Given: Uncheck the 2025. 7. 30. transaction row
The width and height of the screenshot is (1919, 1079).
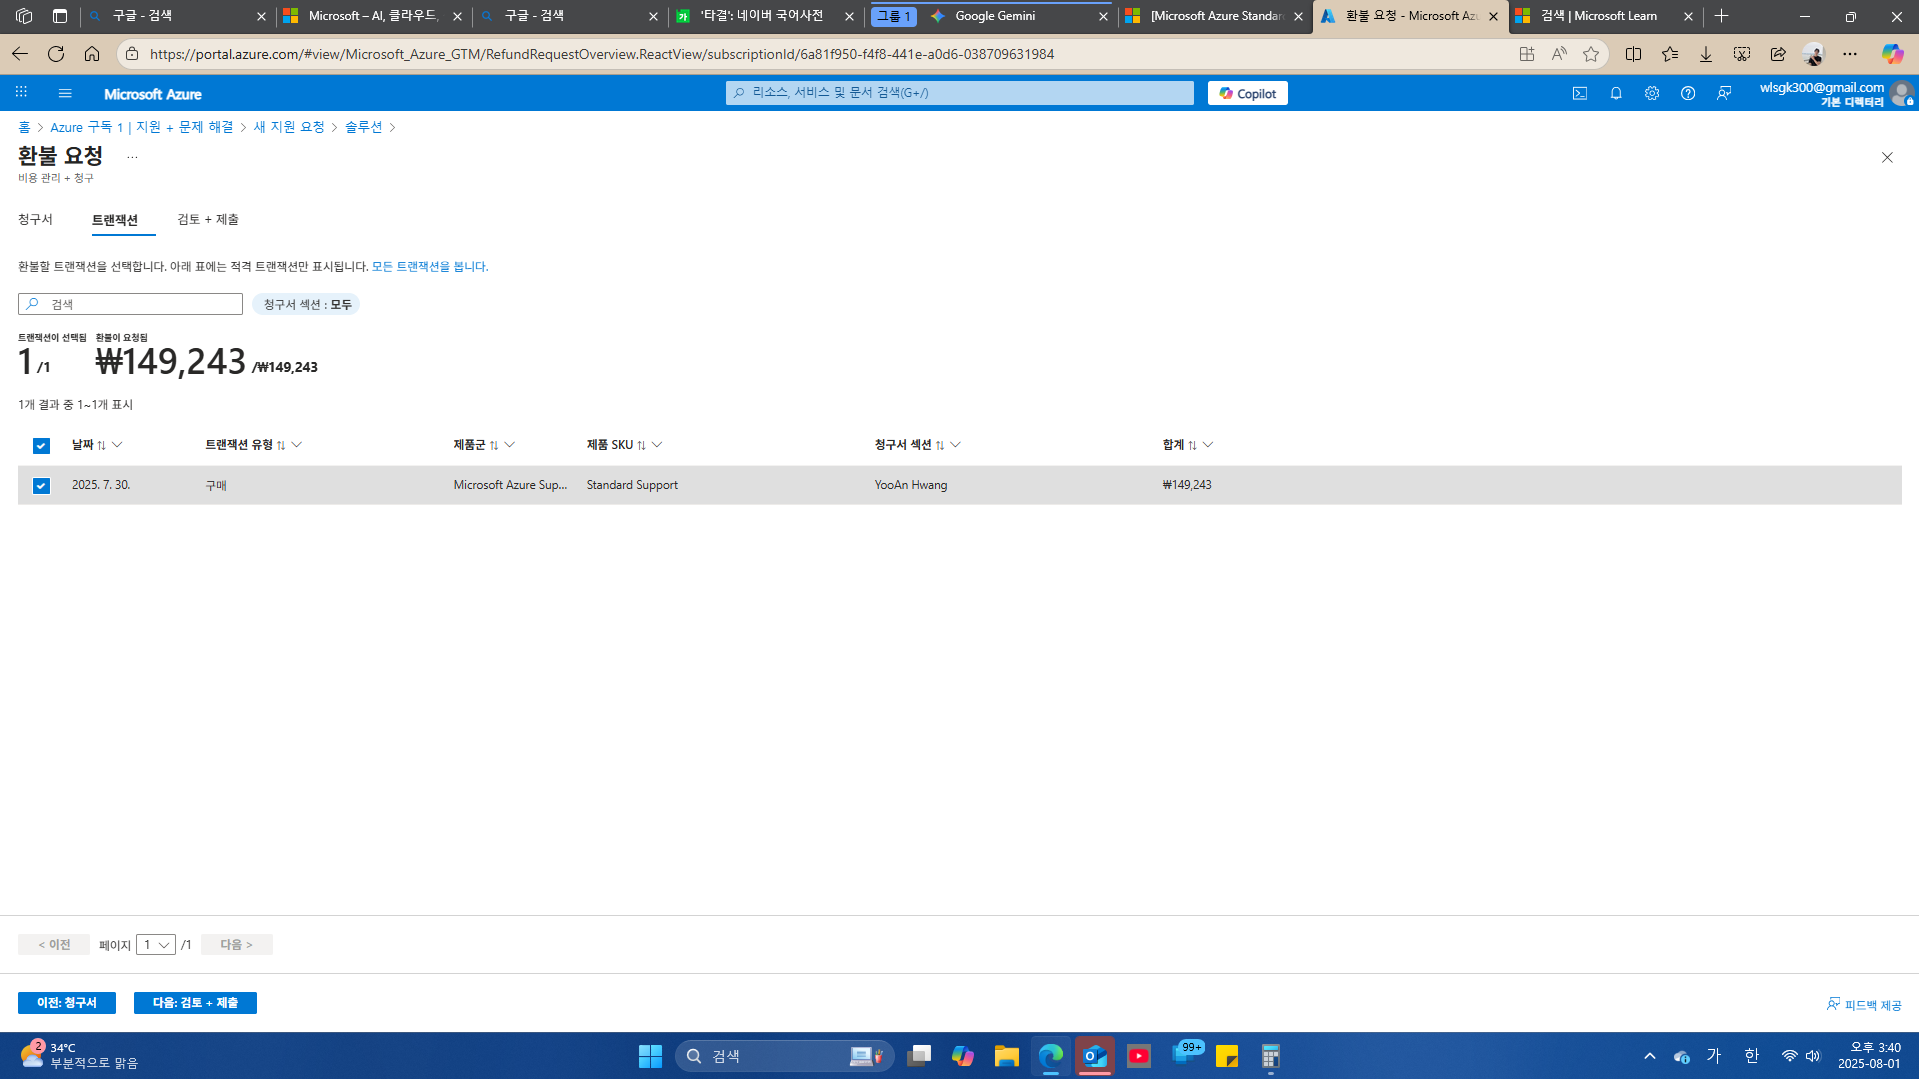Looking at the screenshot, I should point(41,485).
